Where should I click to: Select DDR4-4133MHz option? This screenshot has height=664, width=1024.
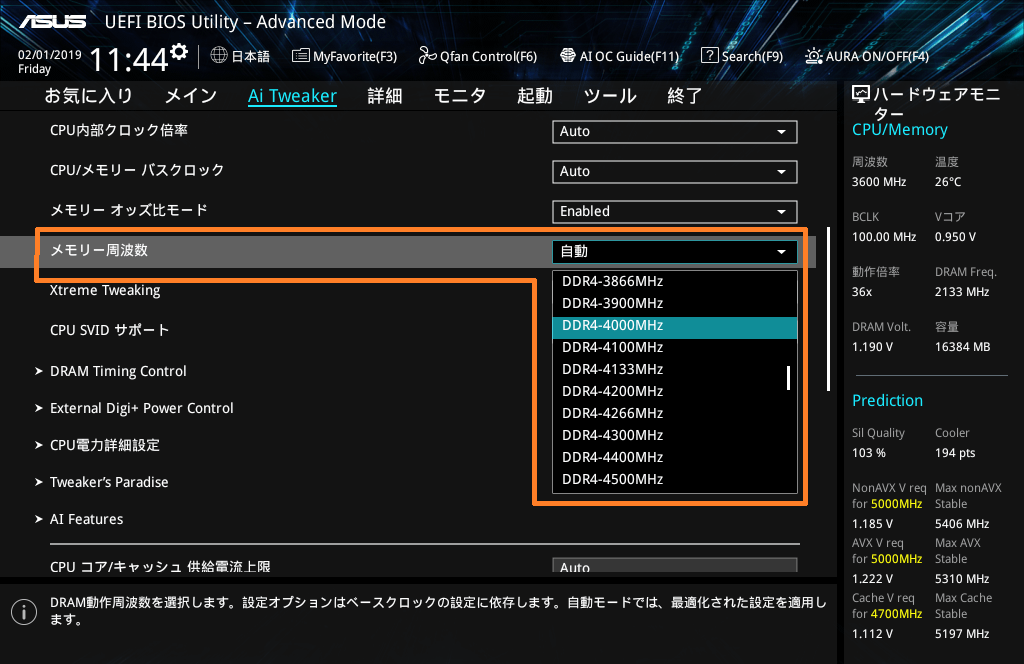[x=675, y=370]
